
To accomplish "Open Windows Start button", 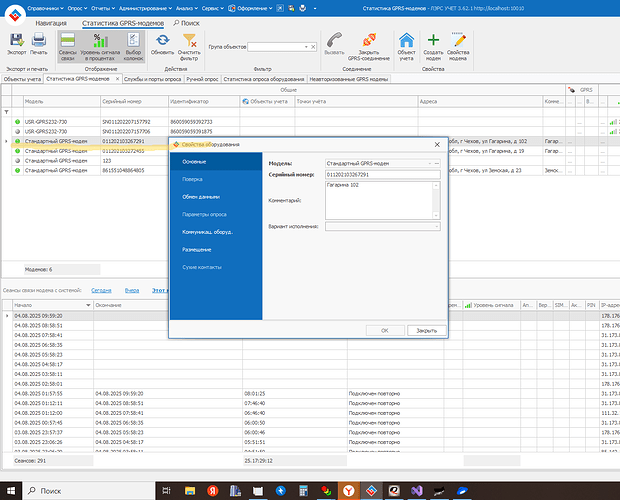I will [x=11, y=491].
